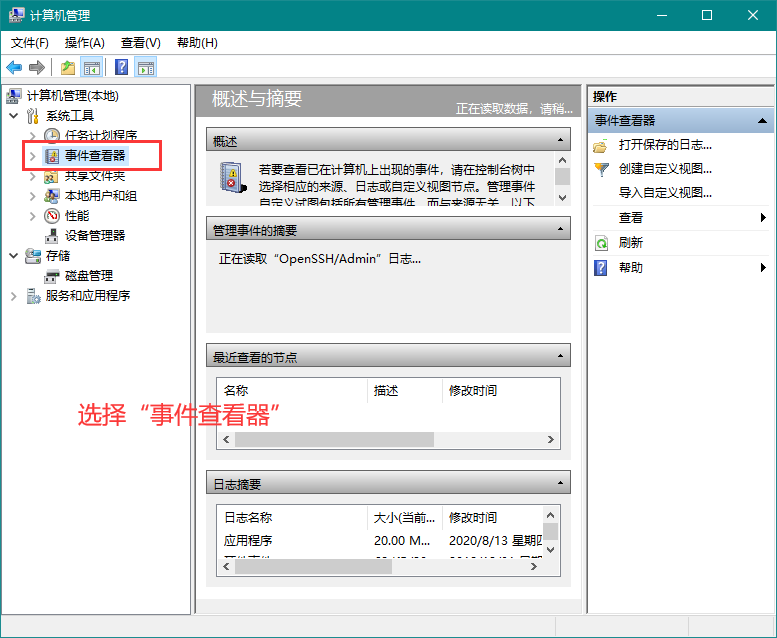Image resolution: width=777 pixels, height=638 pixels.
Task: Click the 计算机管理 title bar app icon
Action: pos(16,15)
